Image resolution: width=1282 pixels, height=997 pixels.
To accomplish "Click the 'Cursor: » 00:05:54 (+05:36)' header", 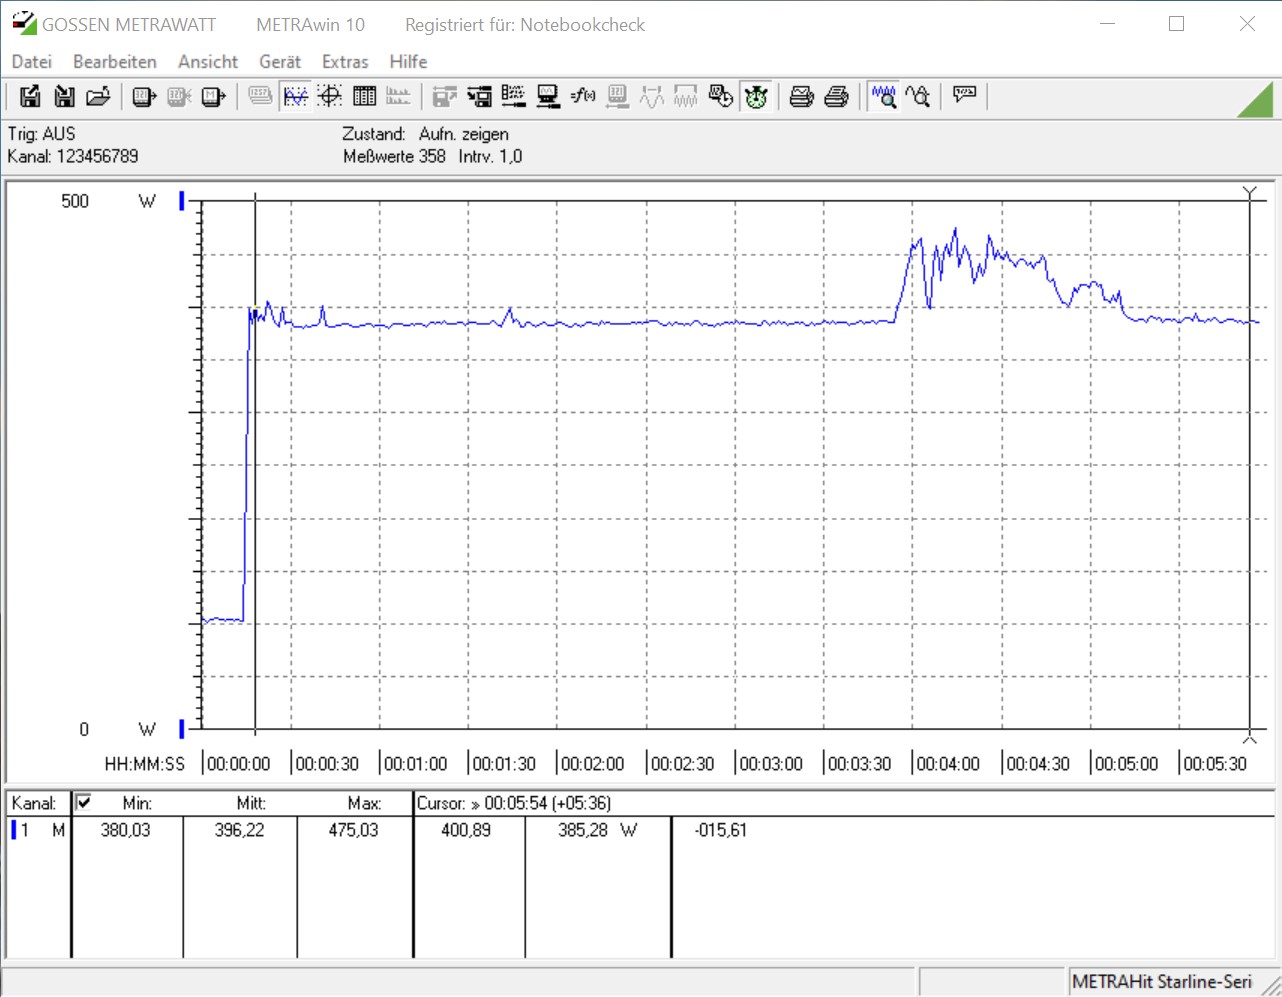I will tap(514, 803).
